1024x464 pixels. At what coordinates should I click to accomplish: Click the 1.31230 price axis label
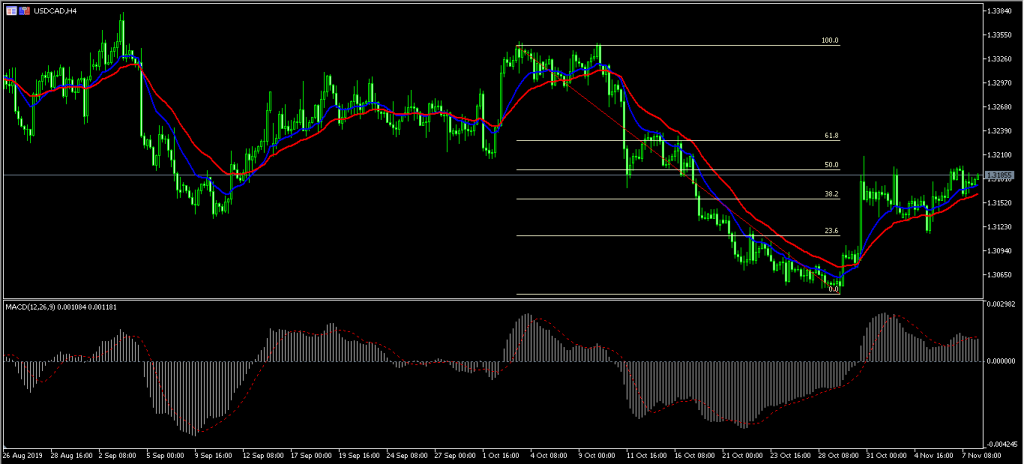1000,227
